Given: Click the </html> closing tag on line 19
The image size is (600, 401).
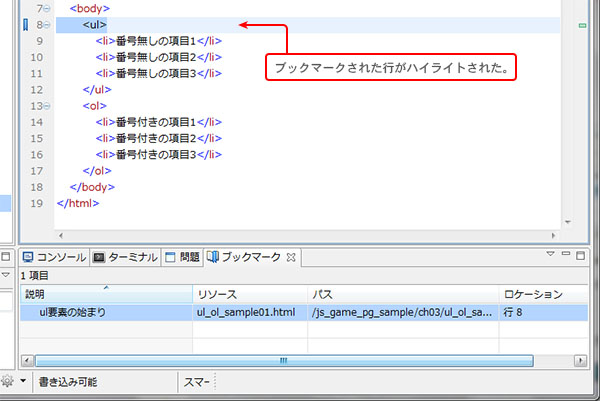Looking at the screenshot, I should (x=78, y=204).
